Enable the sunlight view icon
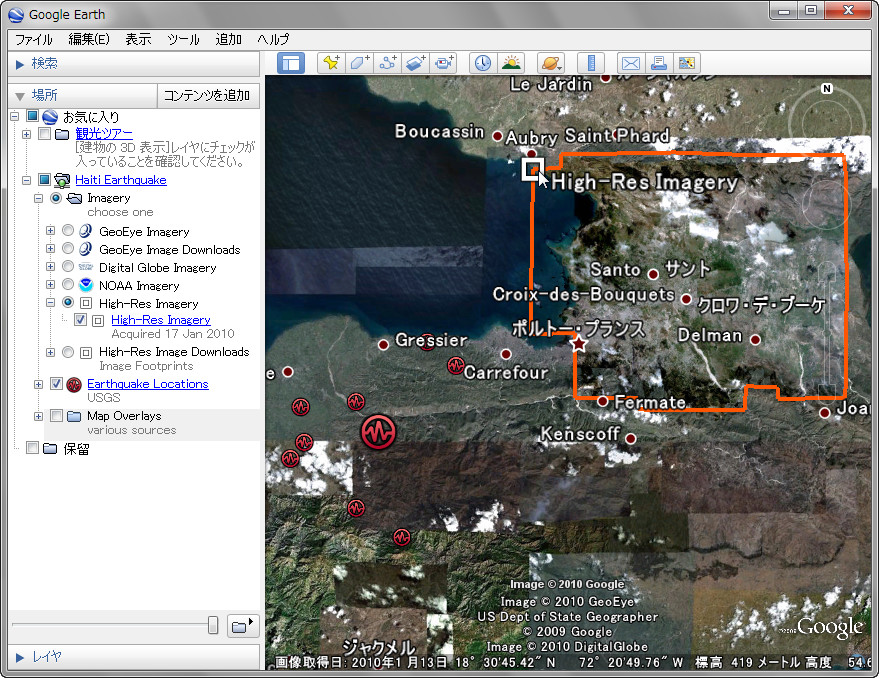 coord(511,62)
